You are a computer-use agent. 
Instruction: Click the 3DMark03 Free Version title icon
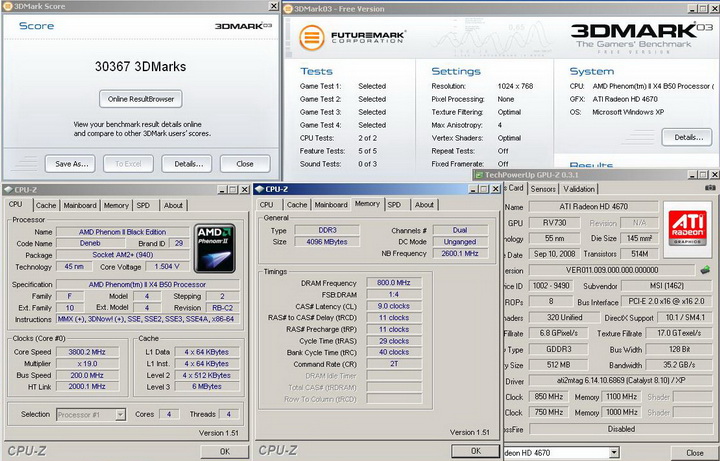[x=288, y=9]
